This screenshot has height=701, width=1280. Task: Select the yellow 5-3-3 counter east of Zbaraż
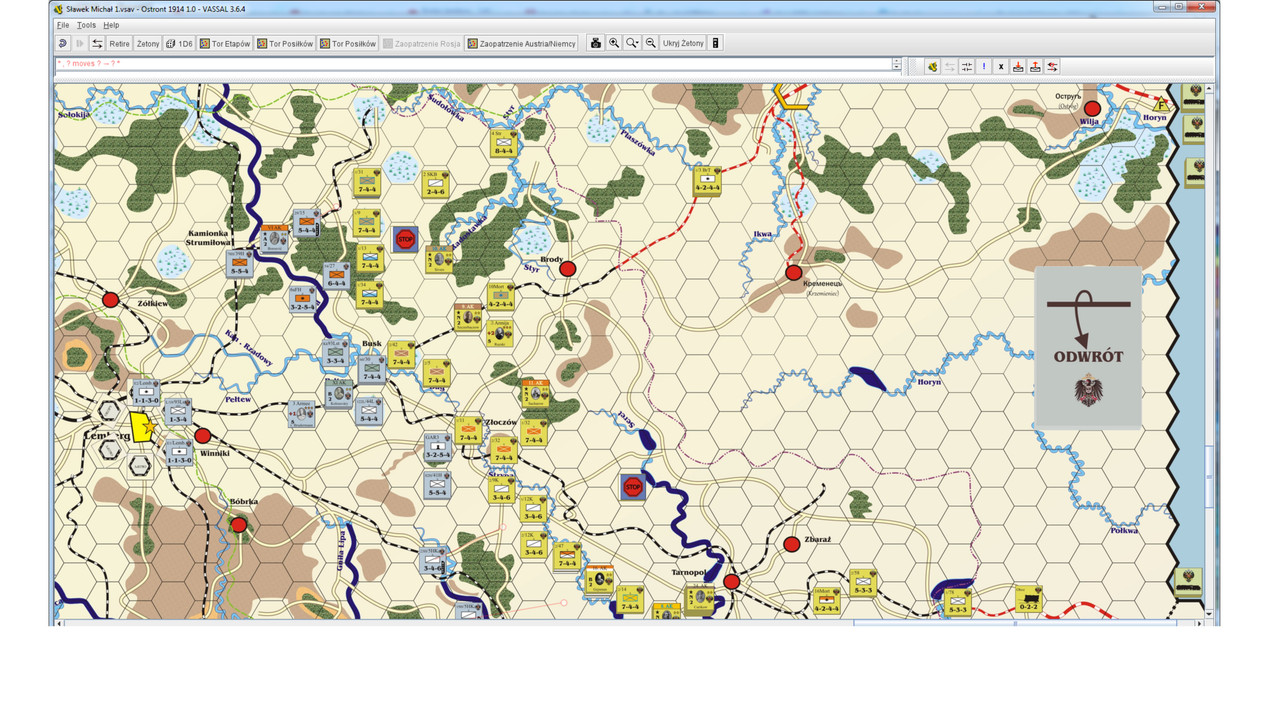click(x=863, y=583)
